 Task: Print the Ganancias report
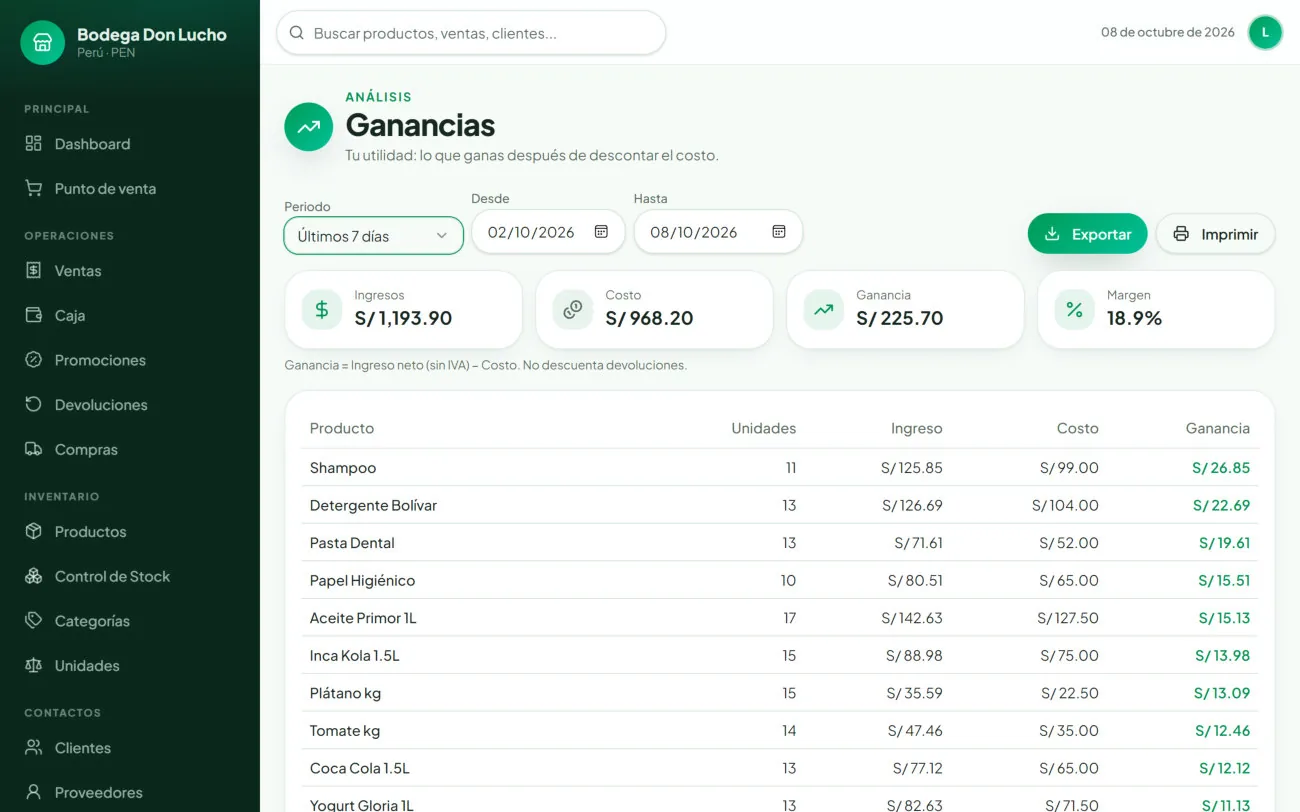pyautogui.click(x=1215, y=234)
